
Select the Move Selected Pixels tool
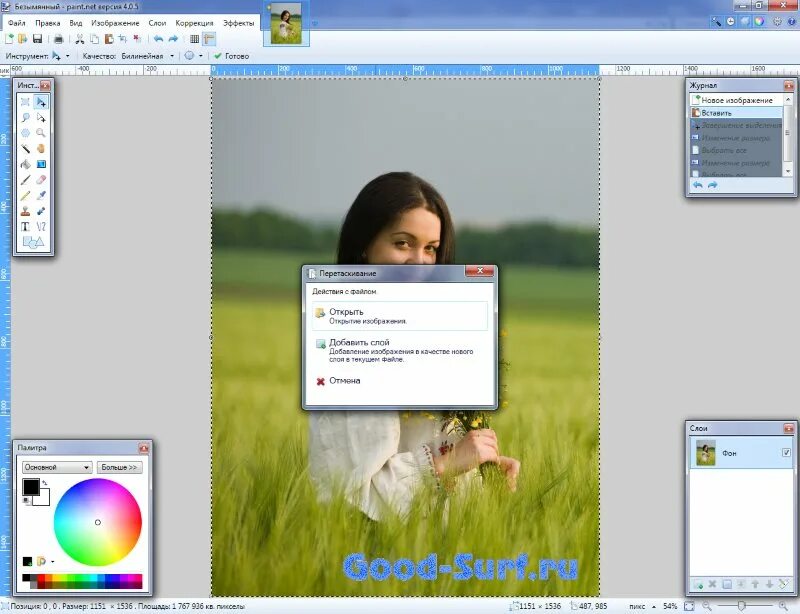[x=41, y=102]
